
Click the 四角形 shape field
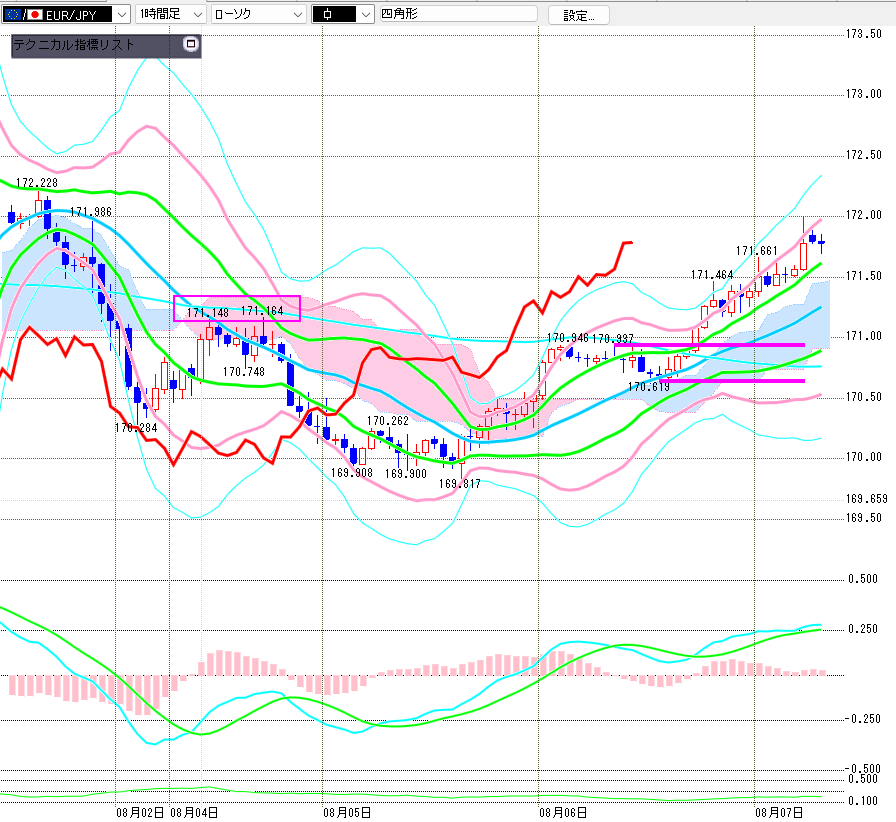(459, 14)
